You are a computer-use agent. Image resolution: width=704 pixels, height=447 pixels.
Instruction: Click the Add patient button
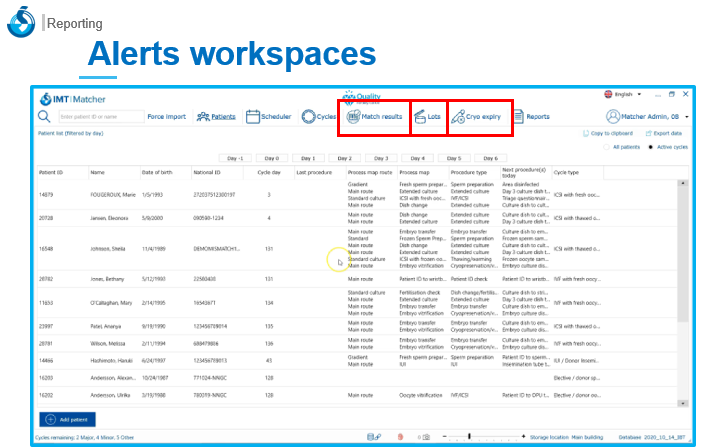click(x=69, y=419)
